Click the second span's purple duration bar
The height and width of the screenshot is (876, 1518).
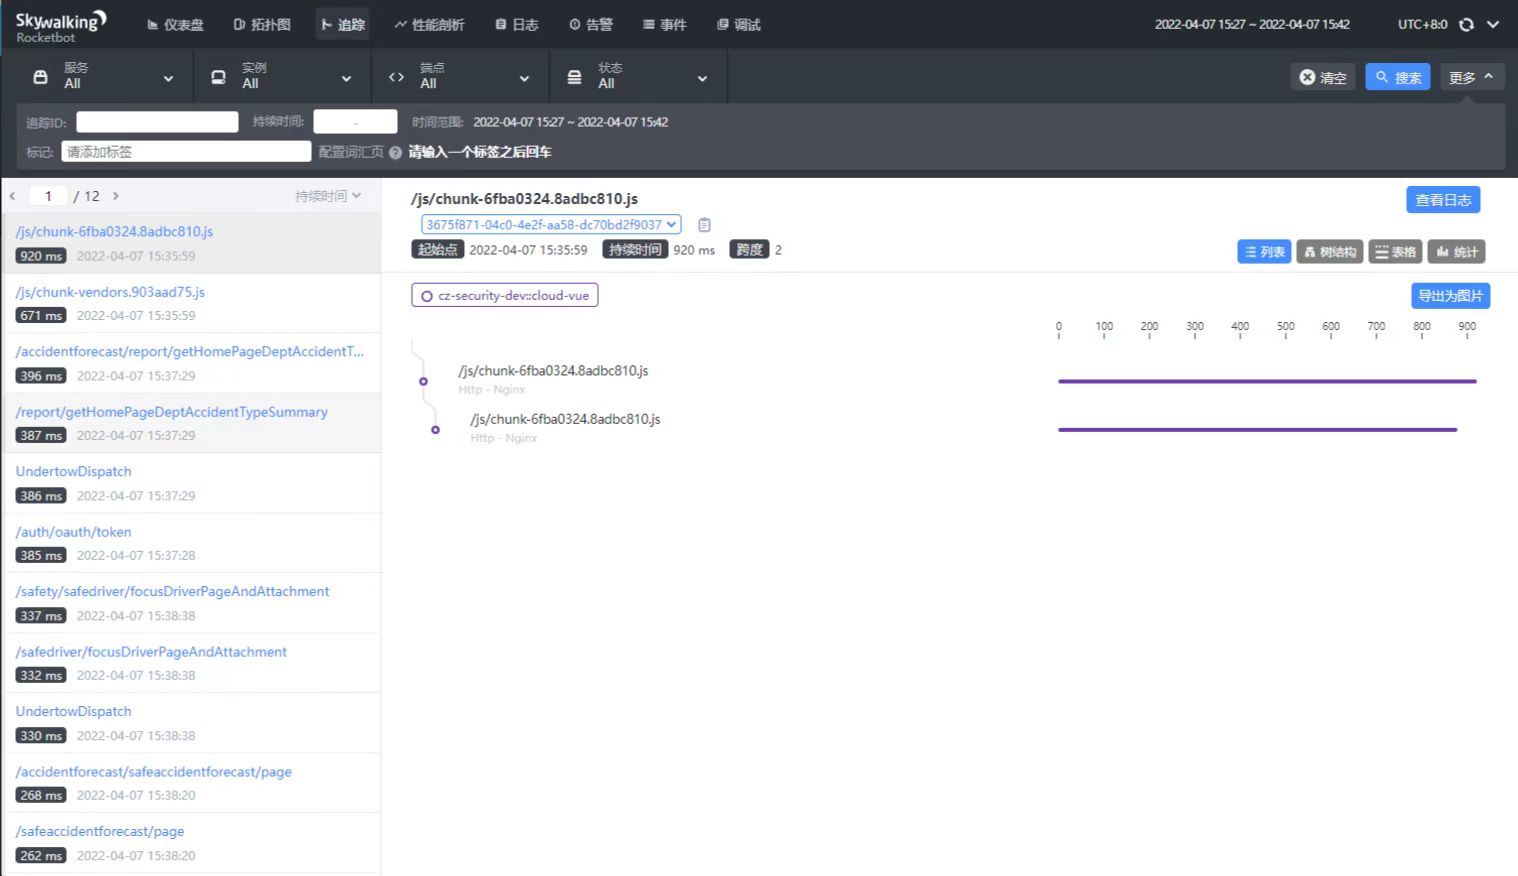pos(1257,430)
